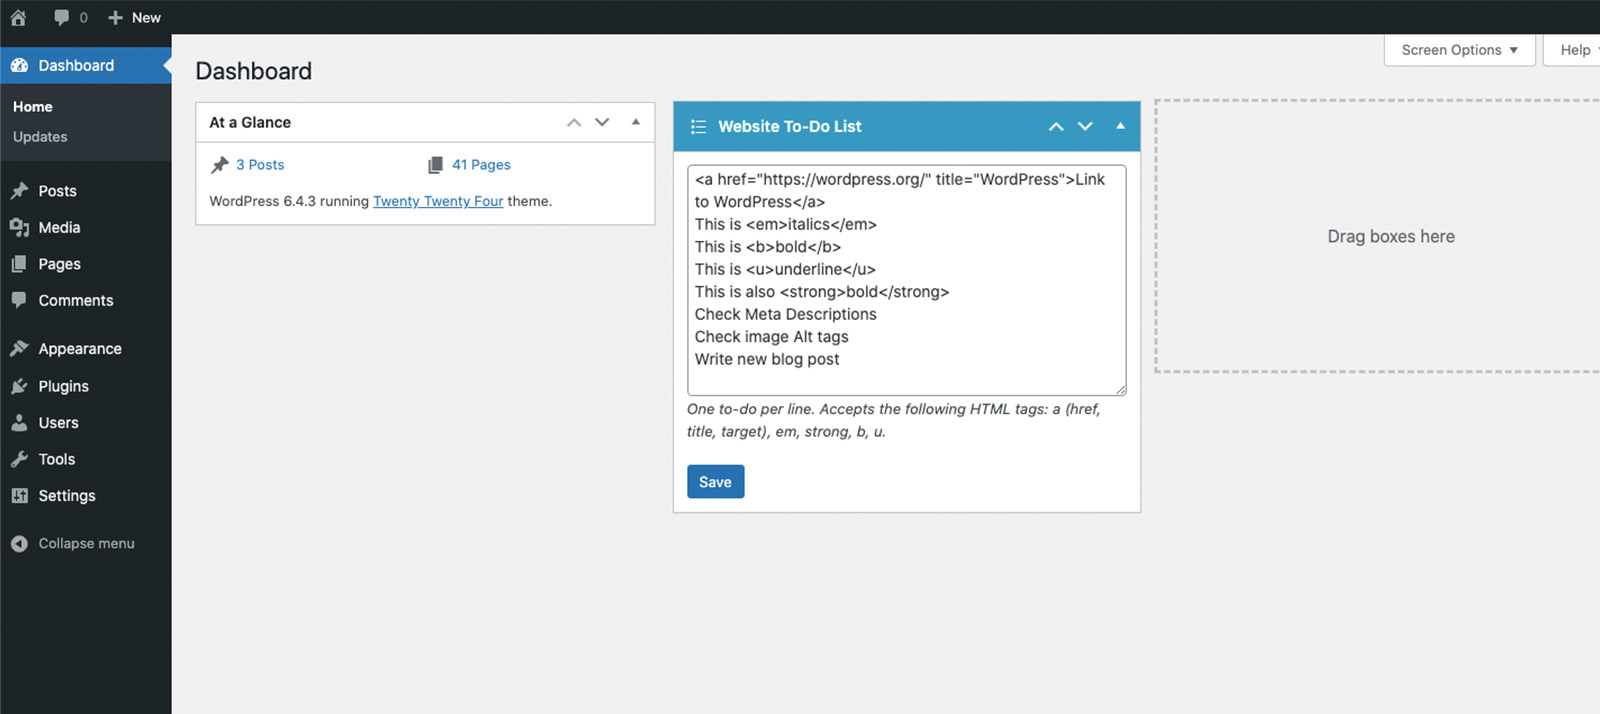Collapse the admin sidebar menu
This screenshot has height=714, width=1600.
(73, 543)
